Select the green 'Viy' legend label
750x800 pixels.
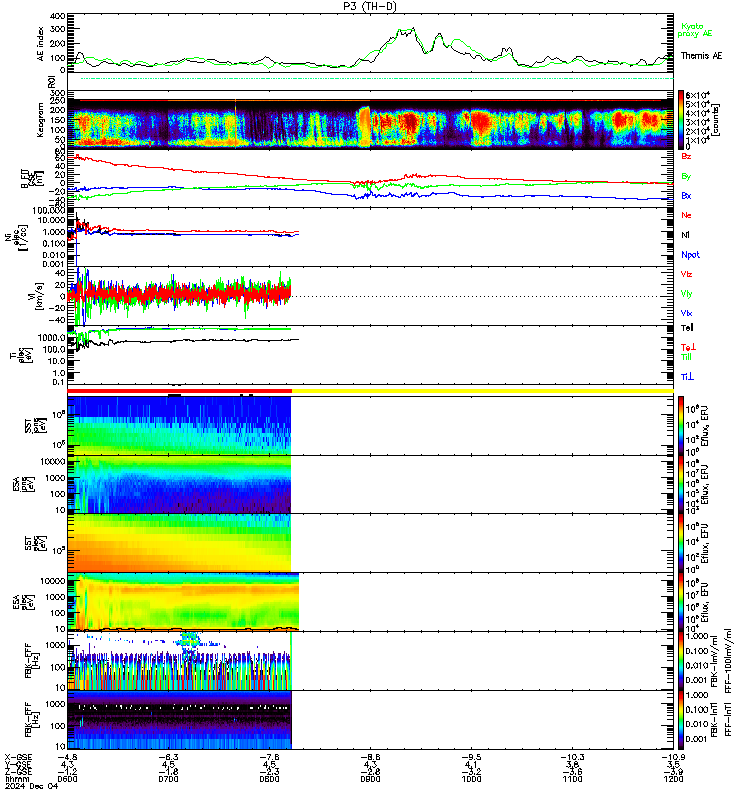pyautogui.click(x=686, y=294)
